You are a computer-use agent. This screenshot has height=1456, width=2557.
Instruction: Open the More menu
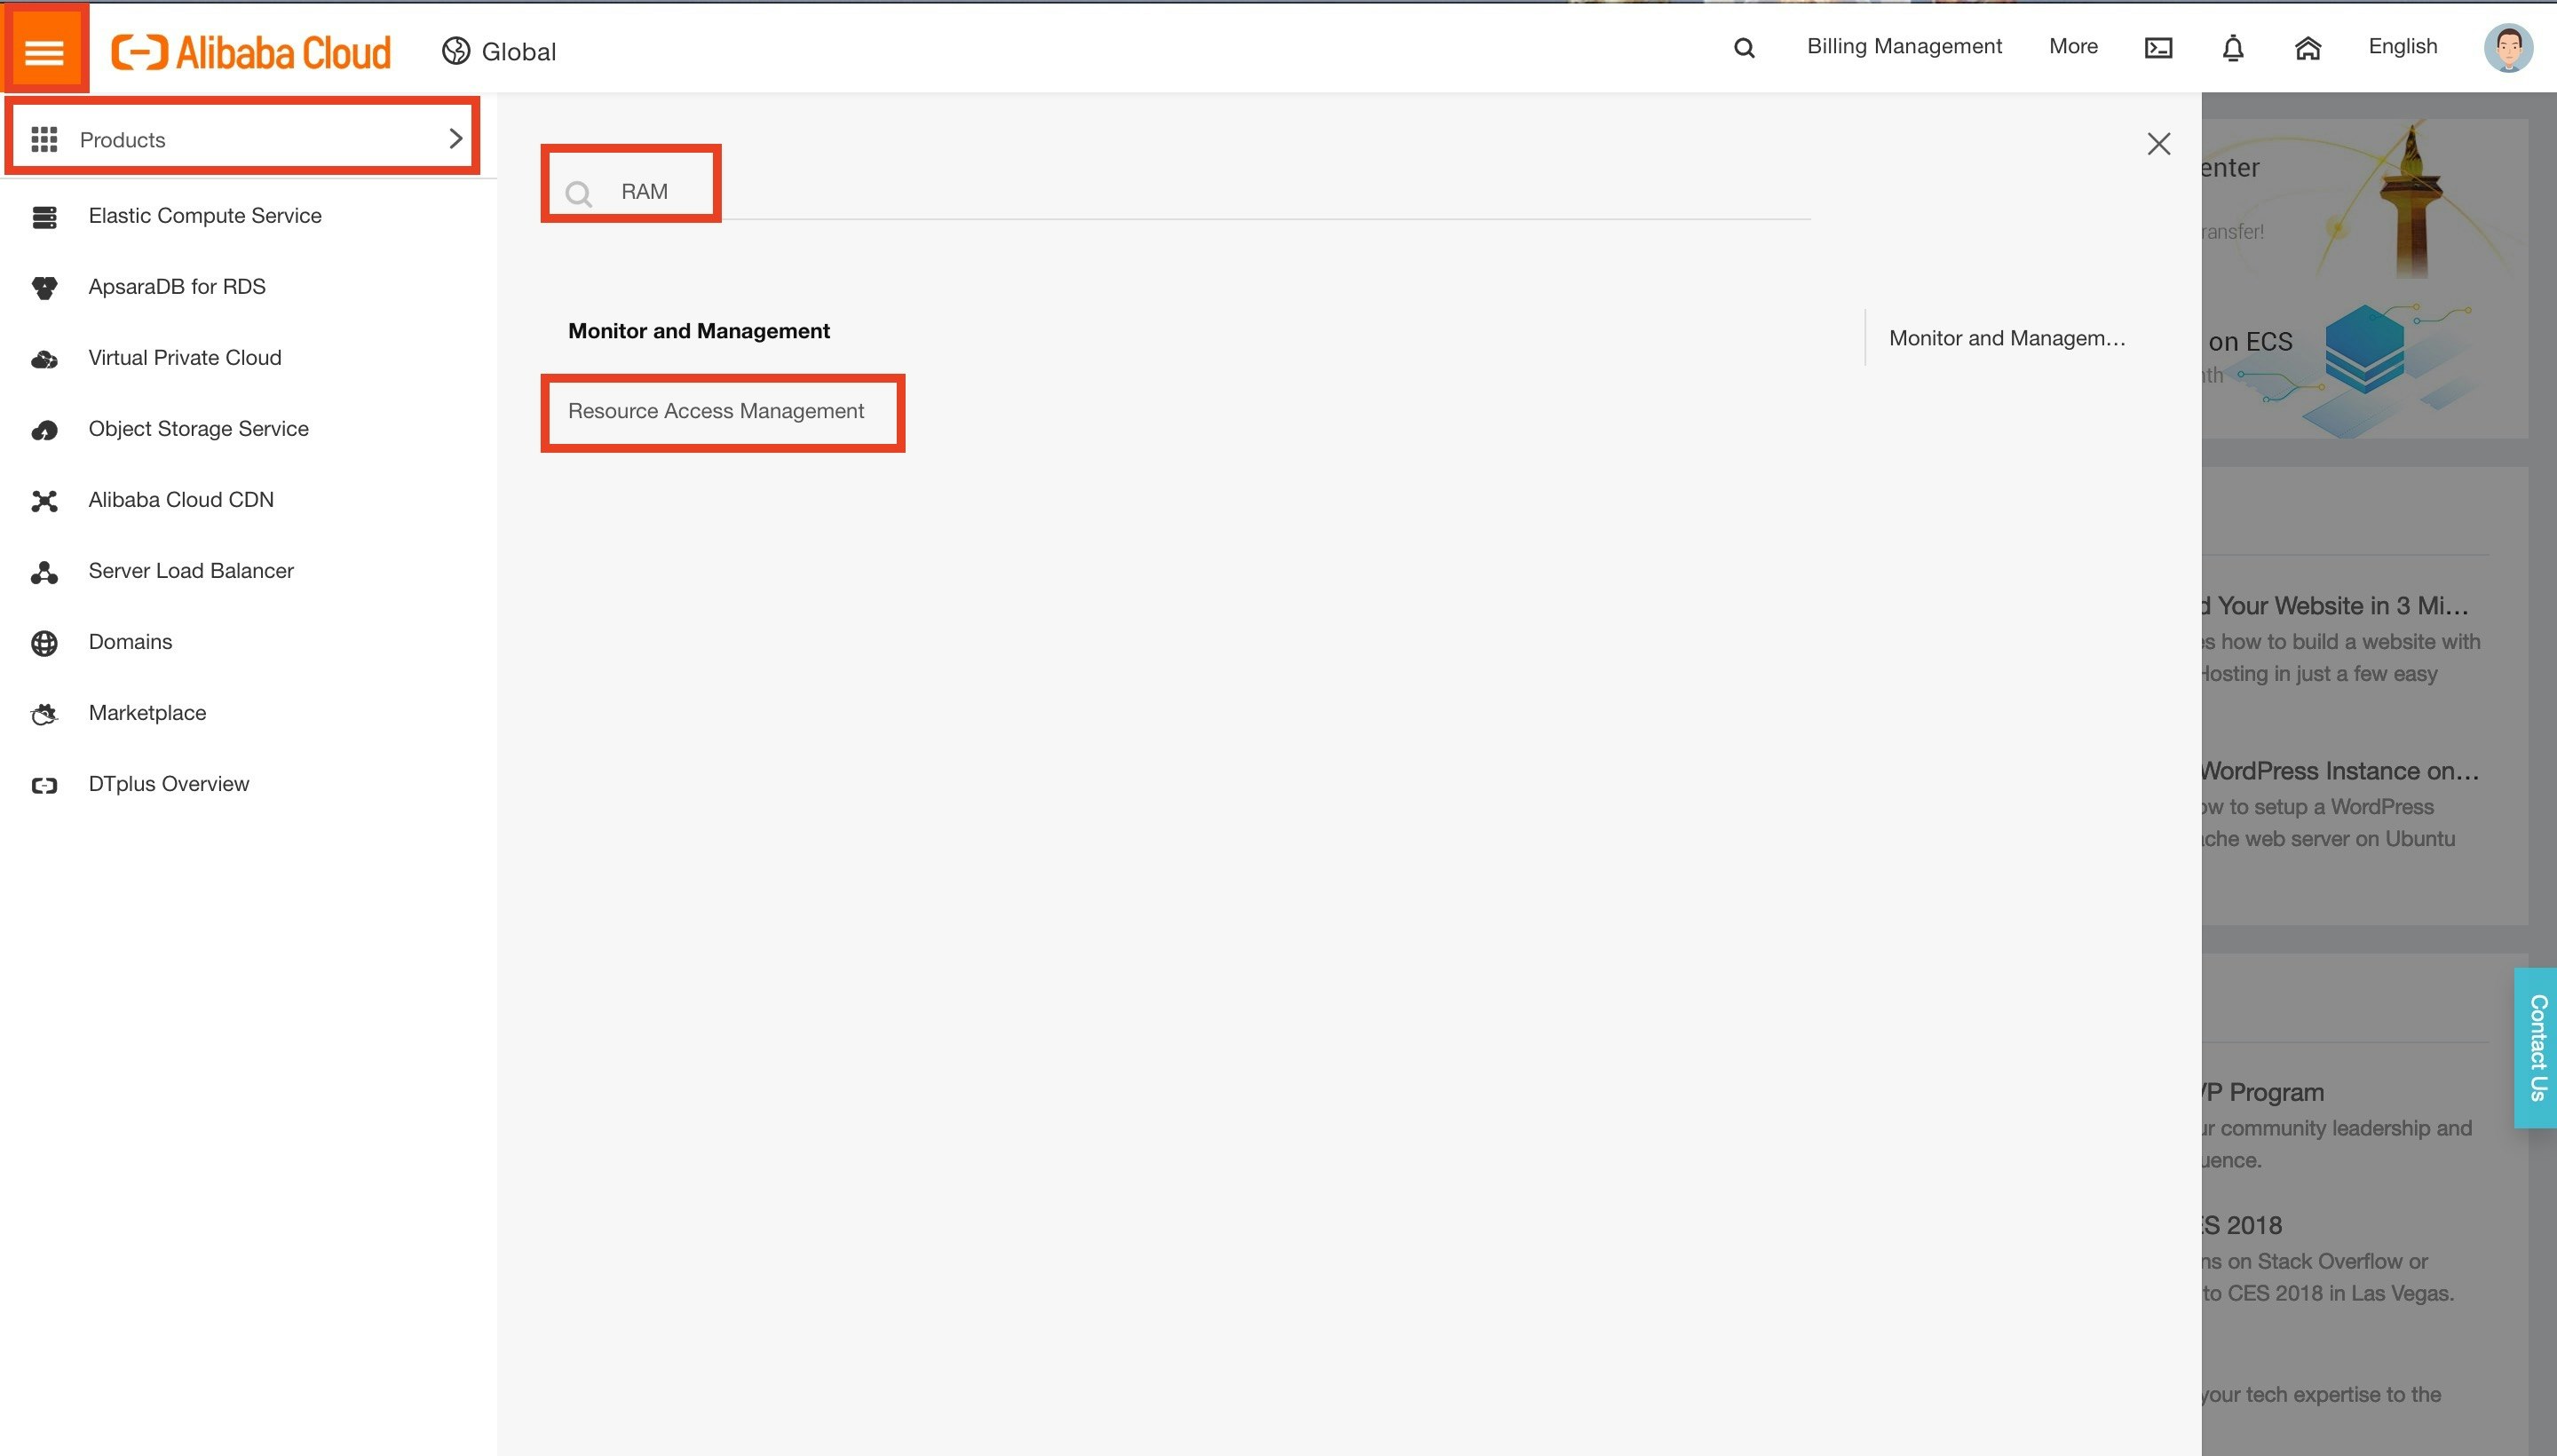pyautogui.click(x=2073, y=46)
